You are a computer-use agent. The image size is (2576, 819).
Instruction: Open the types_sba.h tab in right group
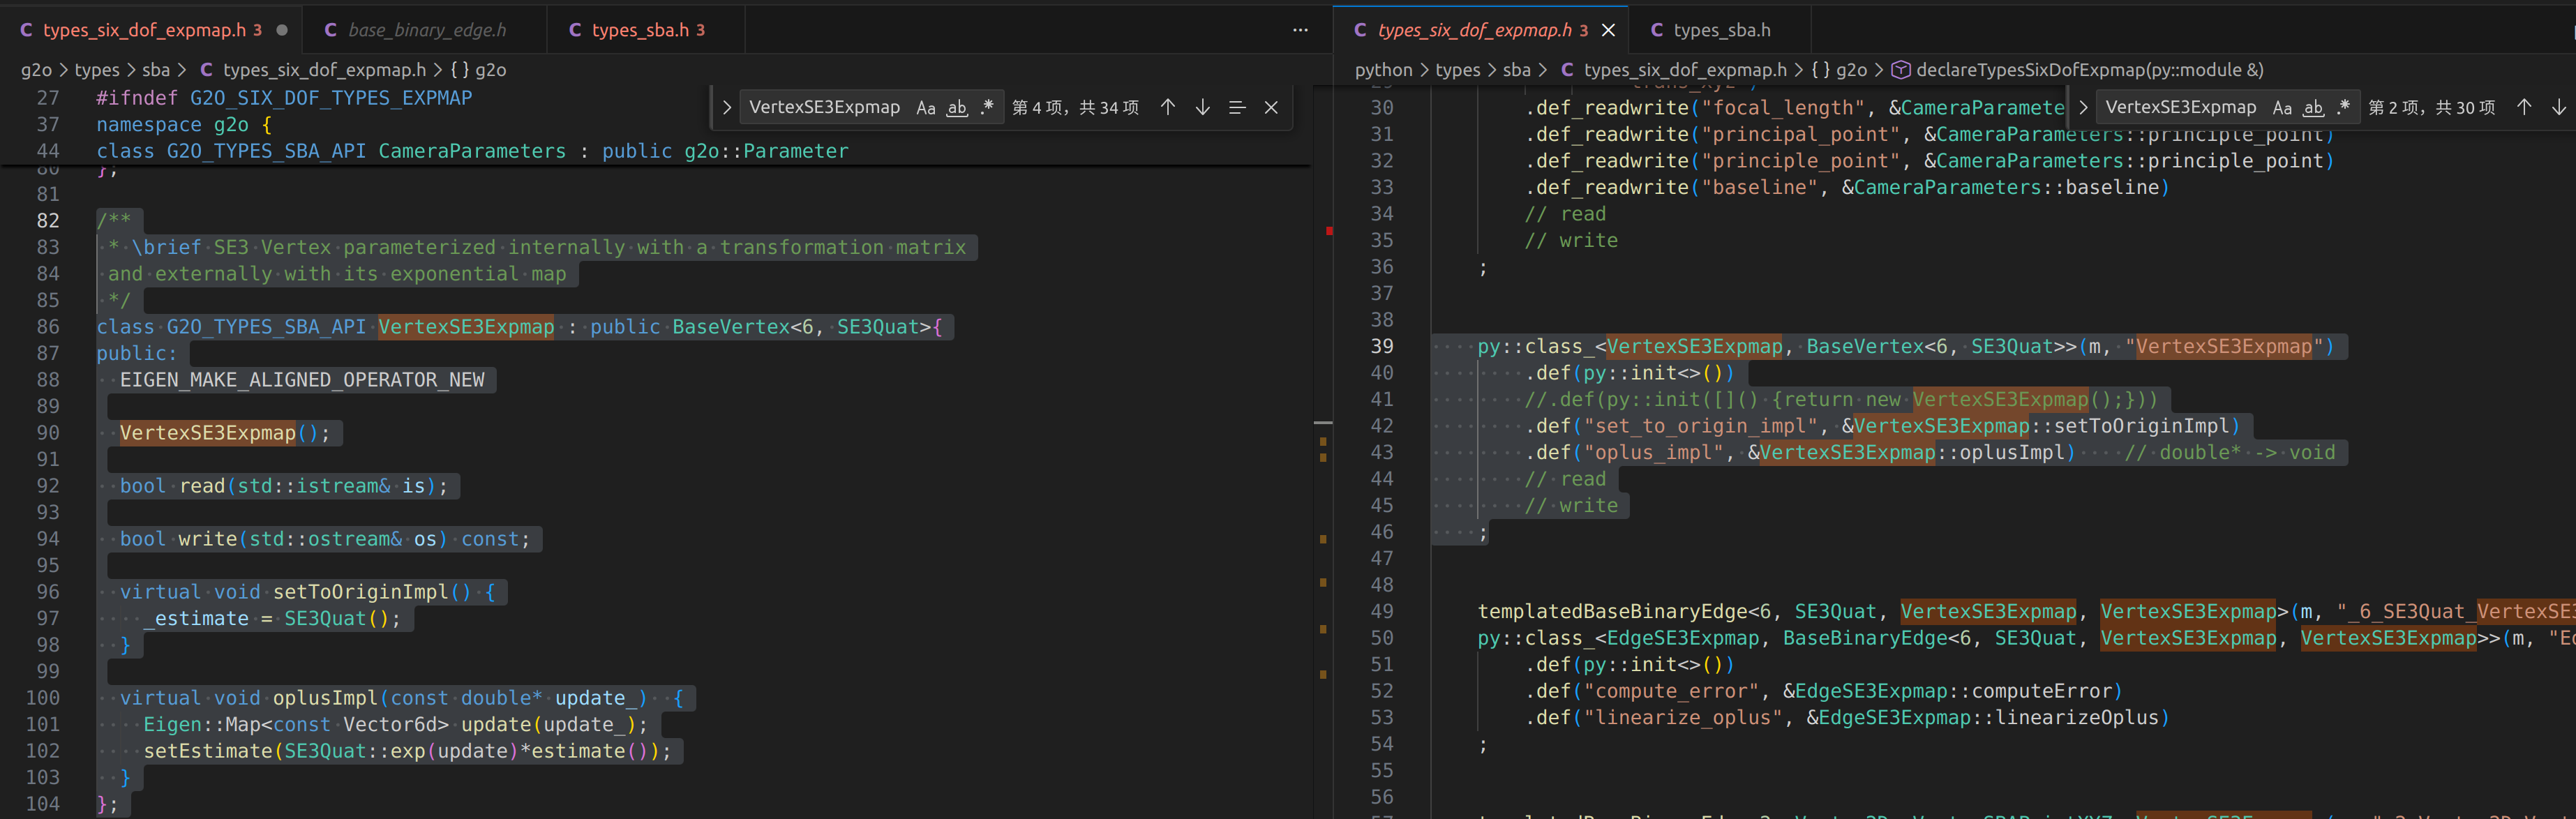tap(1721, 30)
